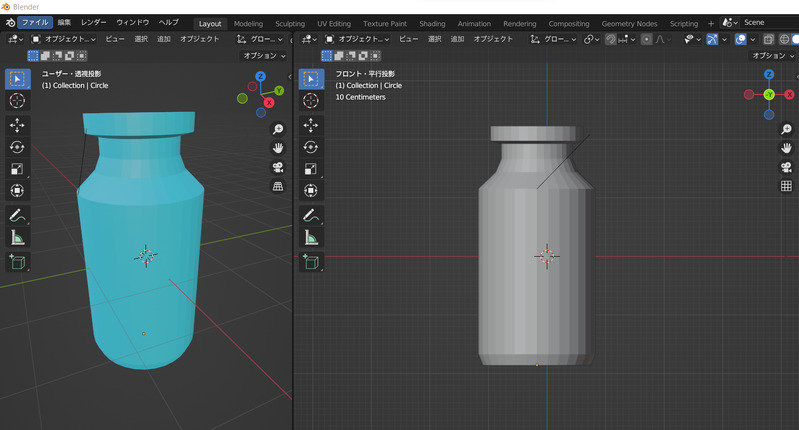Pick the Annotate pencil tool in left viewport
The image size is (799, 430).
17,215
